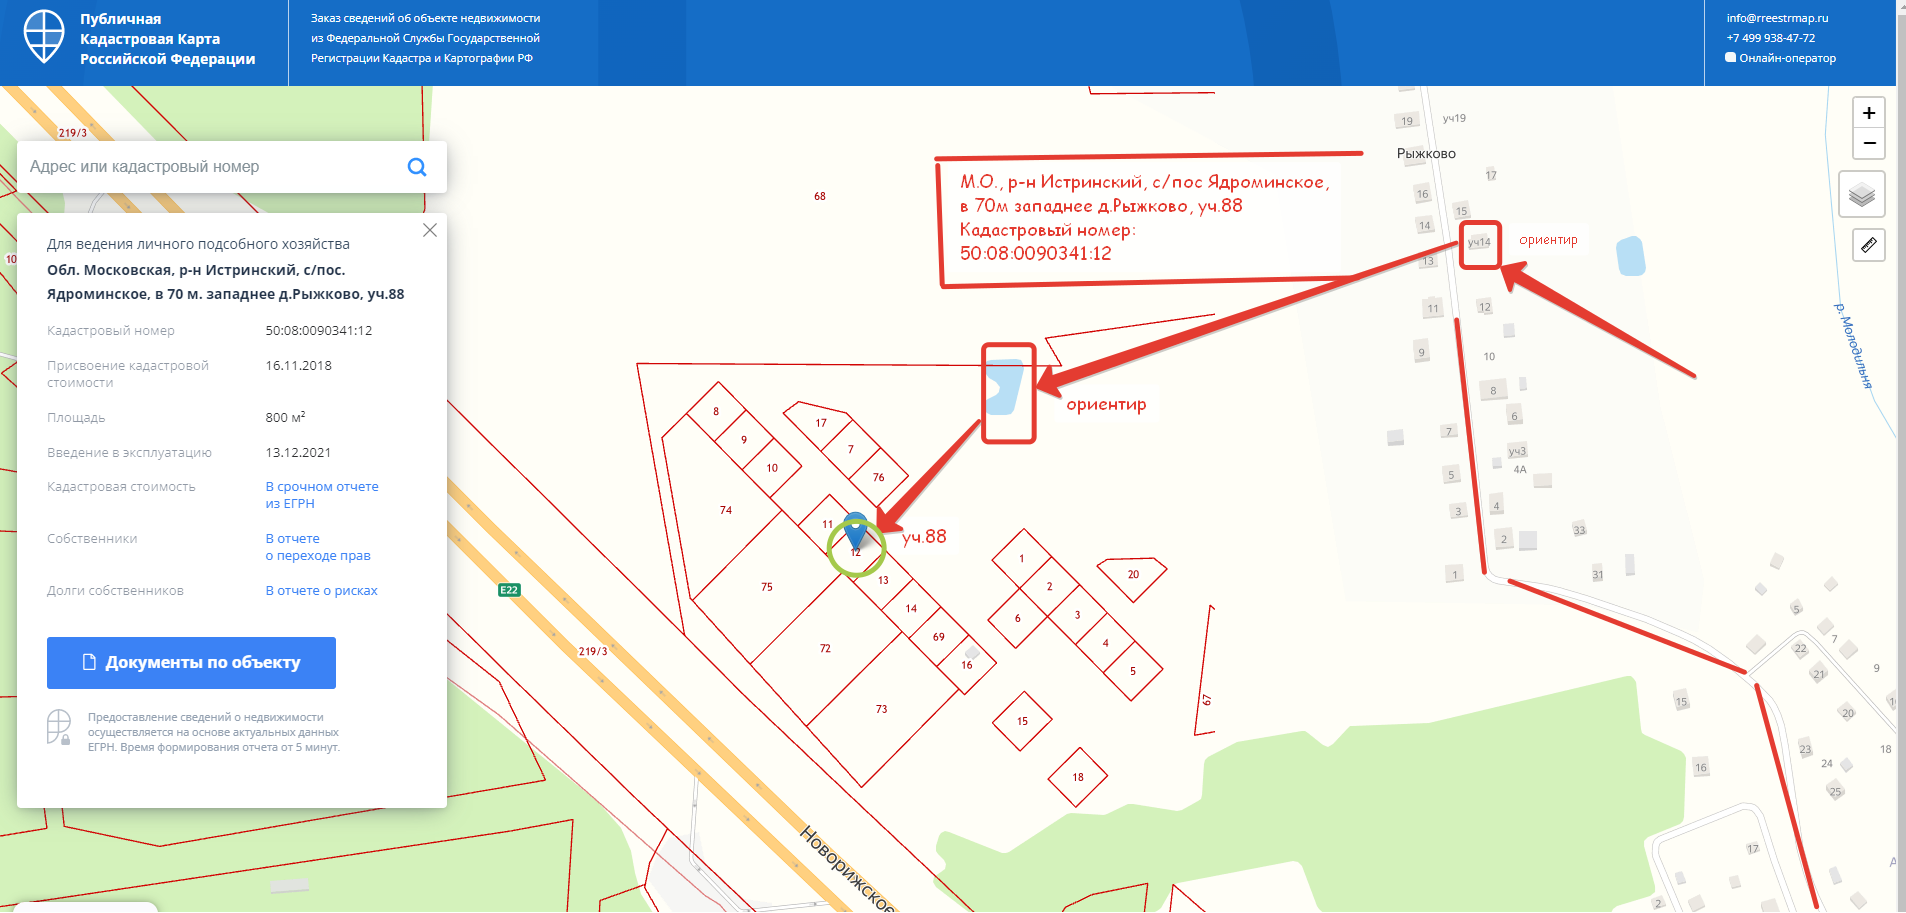Image resolution: width=1906 pixels, height=913 pixels.
Task: Click the date value 16.11.2018
Action: coord(299,366)
